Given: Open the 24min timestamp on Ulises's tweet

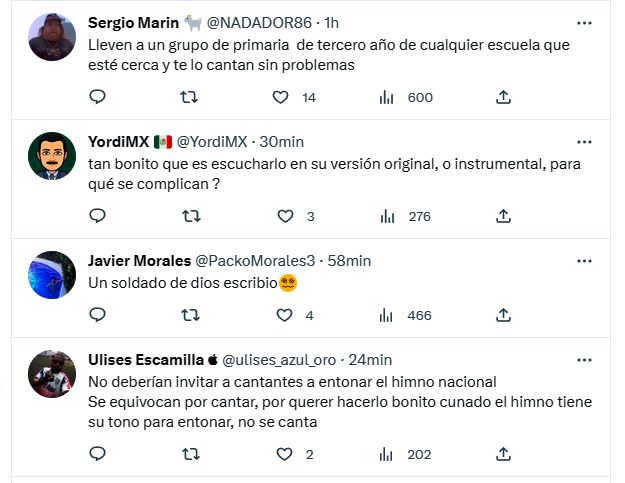Looking at the screenshot, I should point(370,360).
